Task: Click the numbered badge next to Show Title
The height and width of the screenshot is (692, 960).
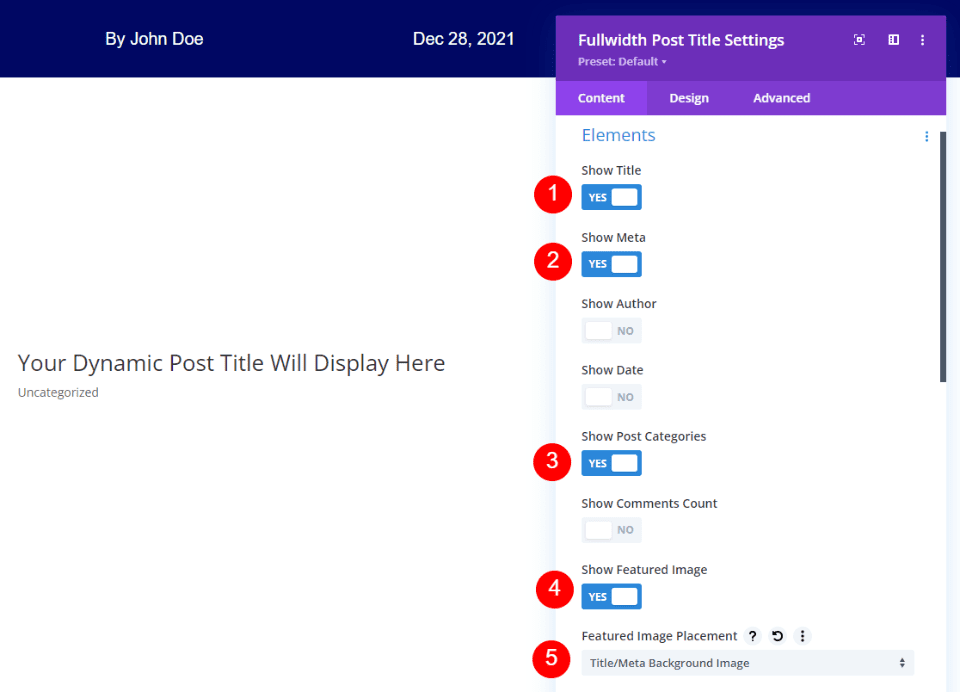Action: tap(553, 195)
